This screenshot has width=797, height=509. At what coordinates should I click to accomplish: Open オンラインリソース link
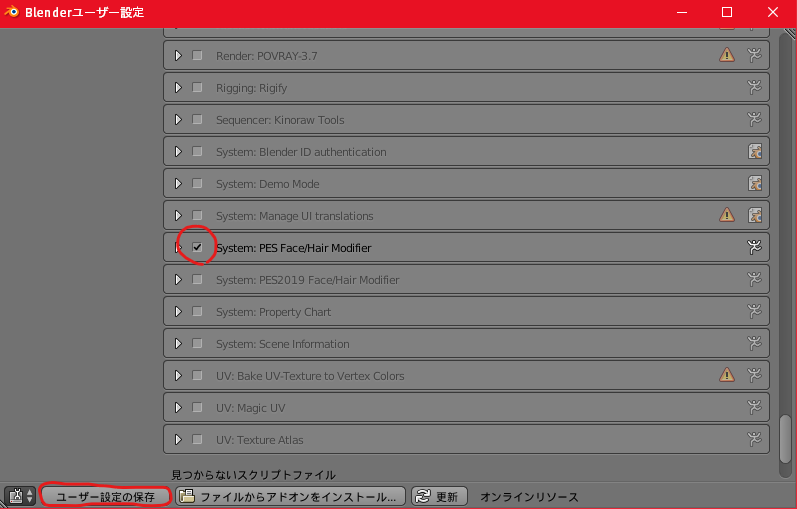click(529, 497)
